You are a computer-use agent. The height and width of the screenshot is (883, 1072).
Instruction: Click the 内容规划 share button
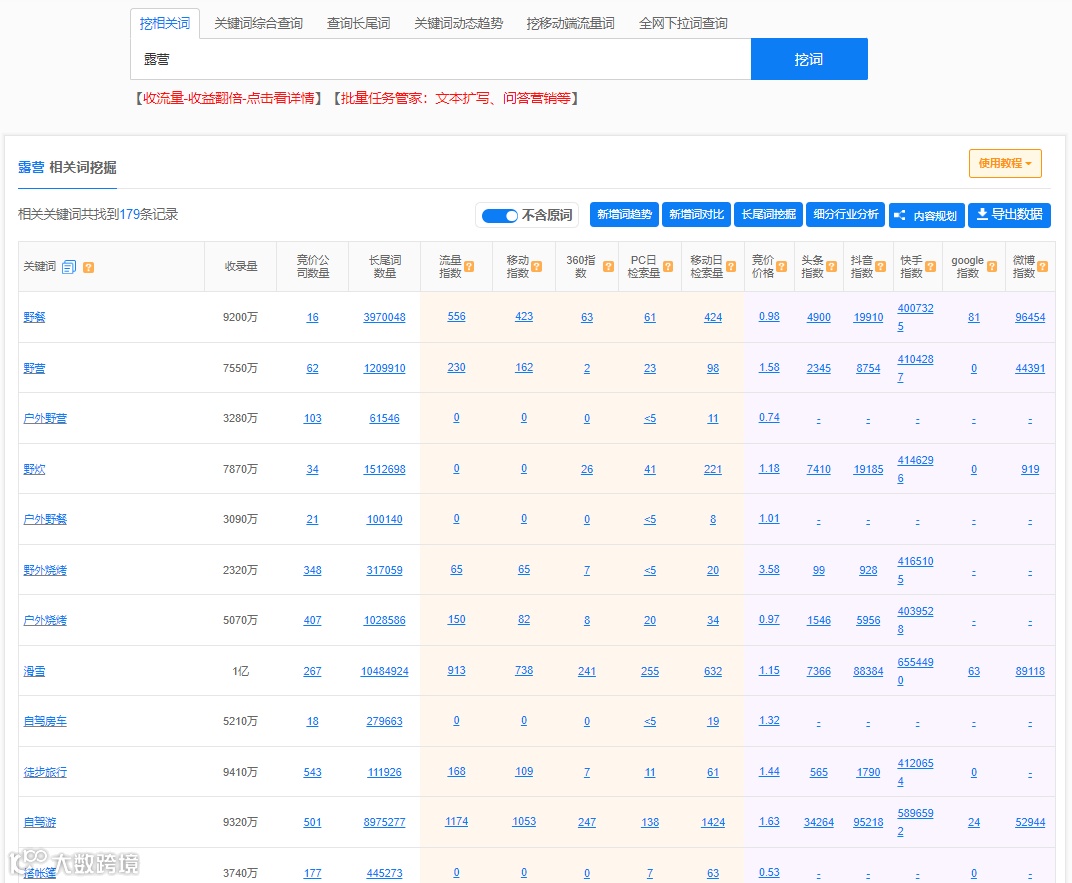point(926,215)
